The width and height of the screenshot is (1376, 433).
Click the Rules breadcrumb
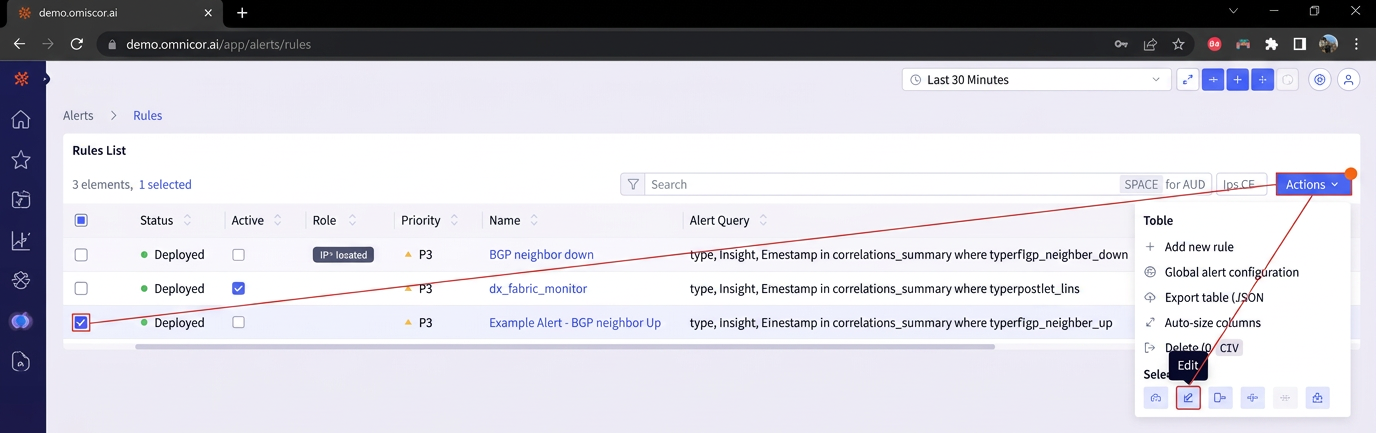pos(148,116)
